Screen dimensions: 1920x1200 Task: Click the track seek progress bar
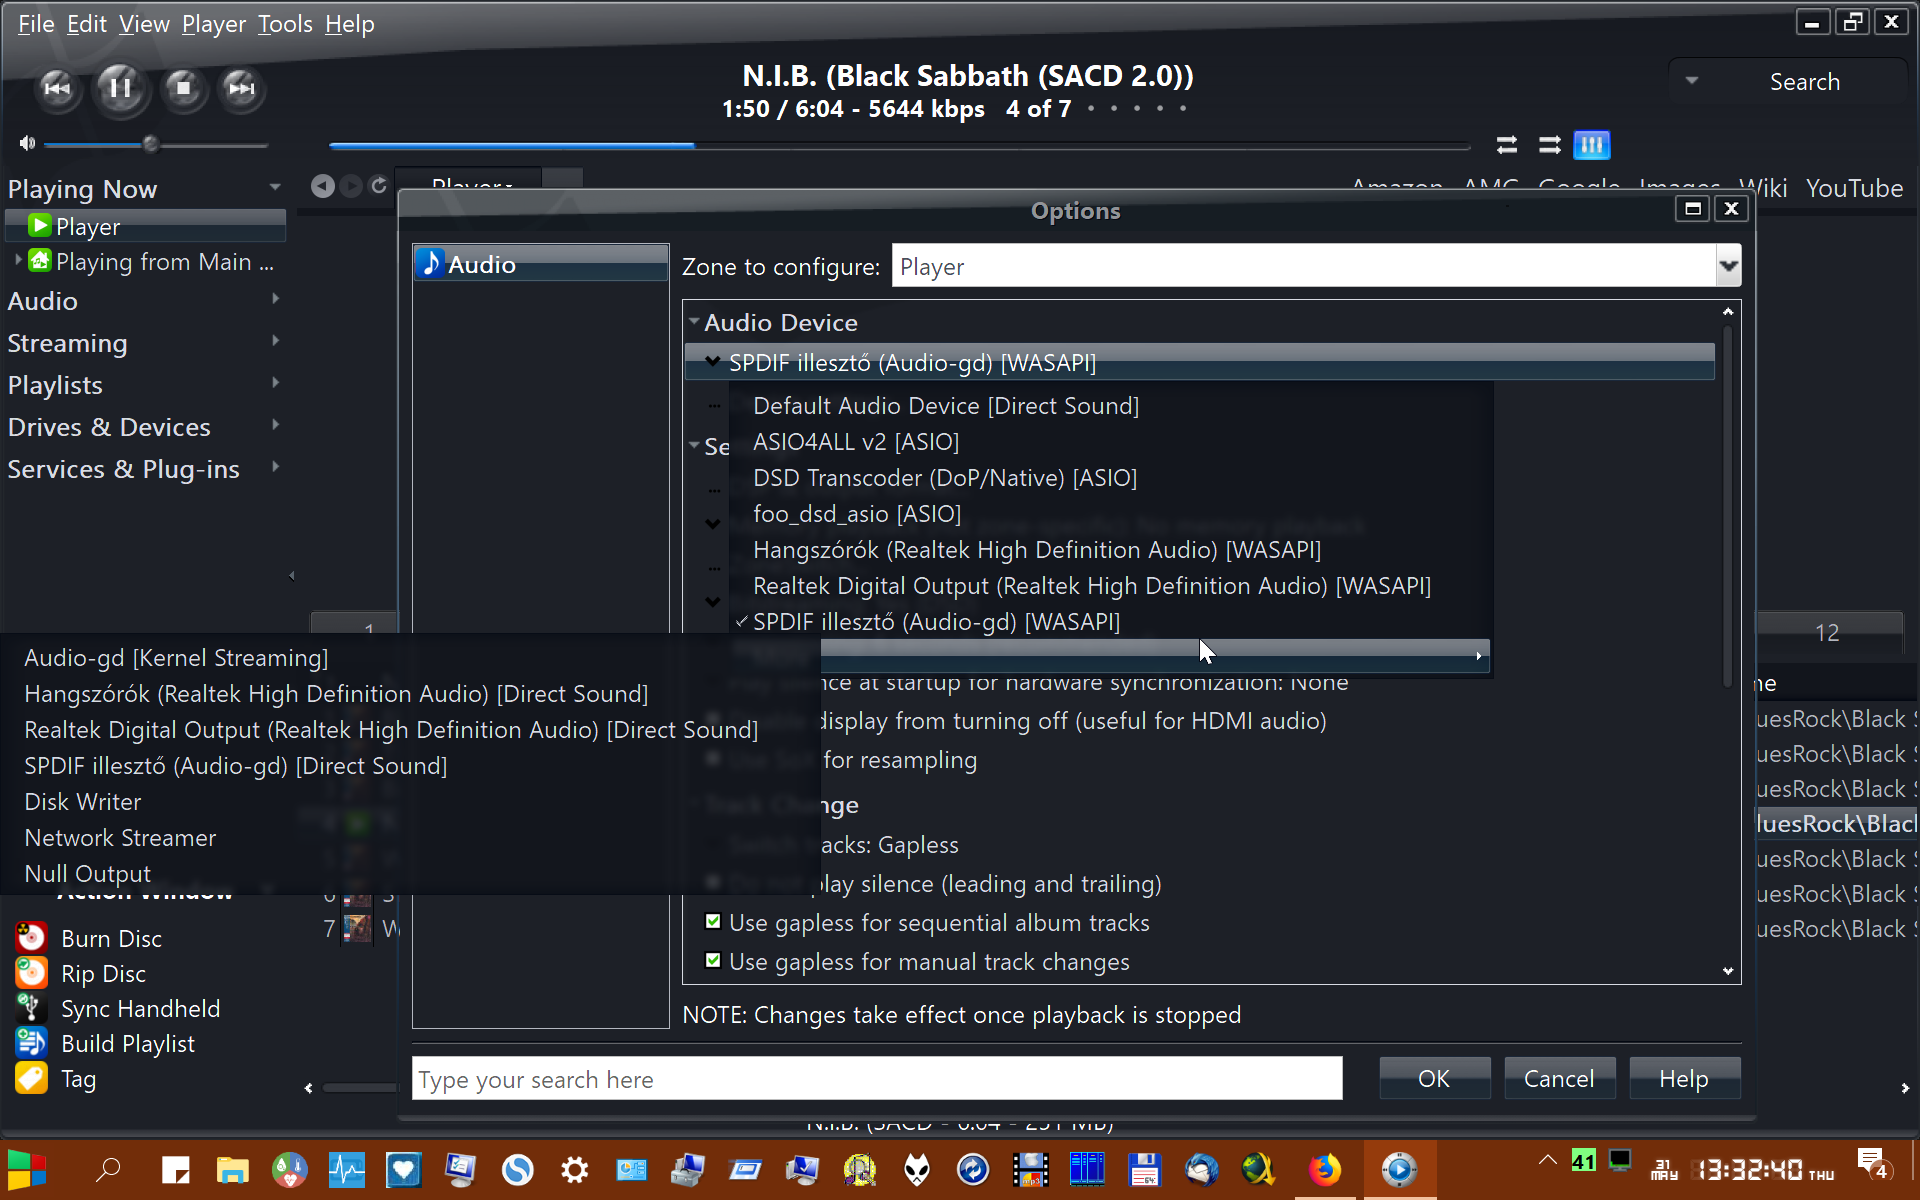(x=899, y=146)
